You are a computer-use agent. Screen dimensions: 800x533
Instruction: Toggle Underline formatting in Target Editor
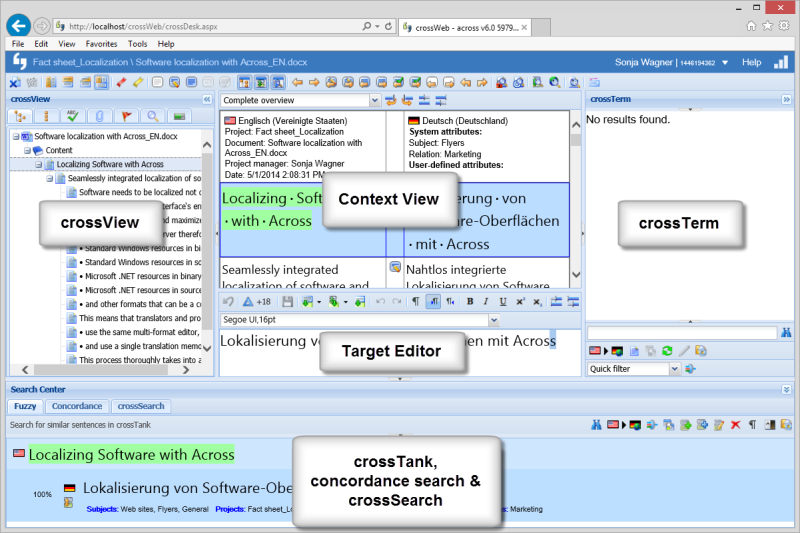coord(503,301)
